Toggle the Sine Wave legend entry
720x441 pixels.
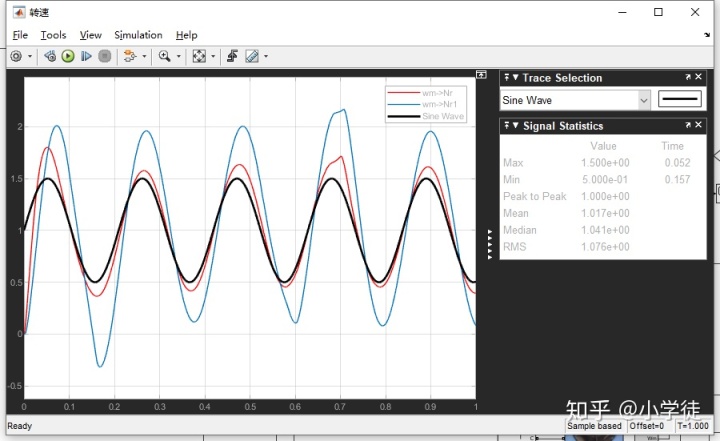coord(425,116)
